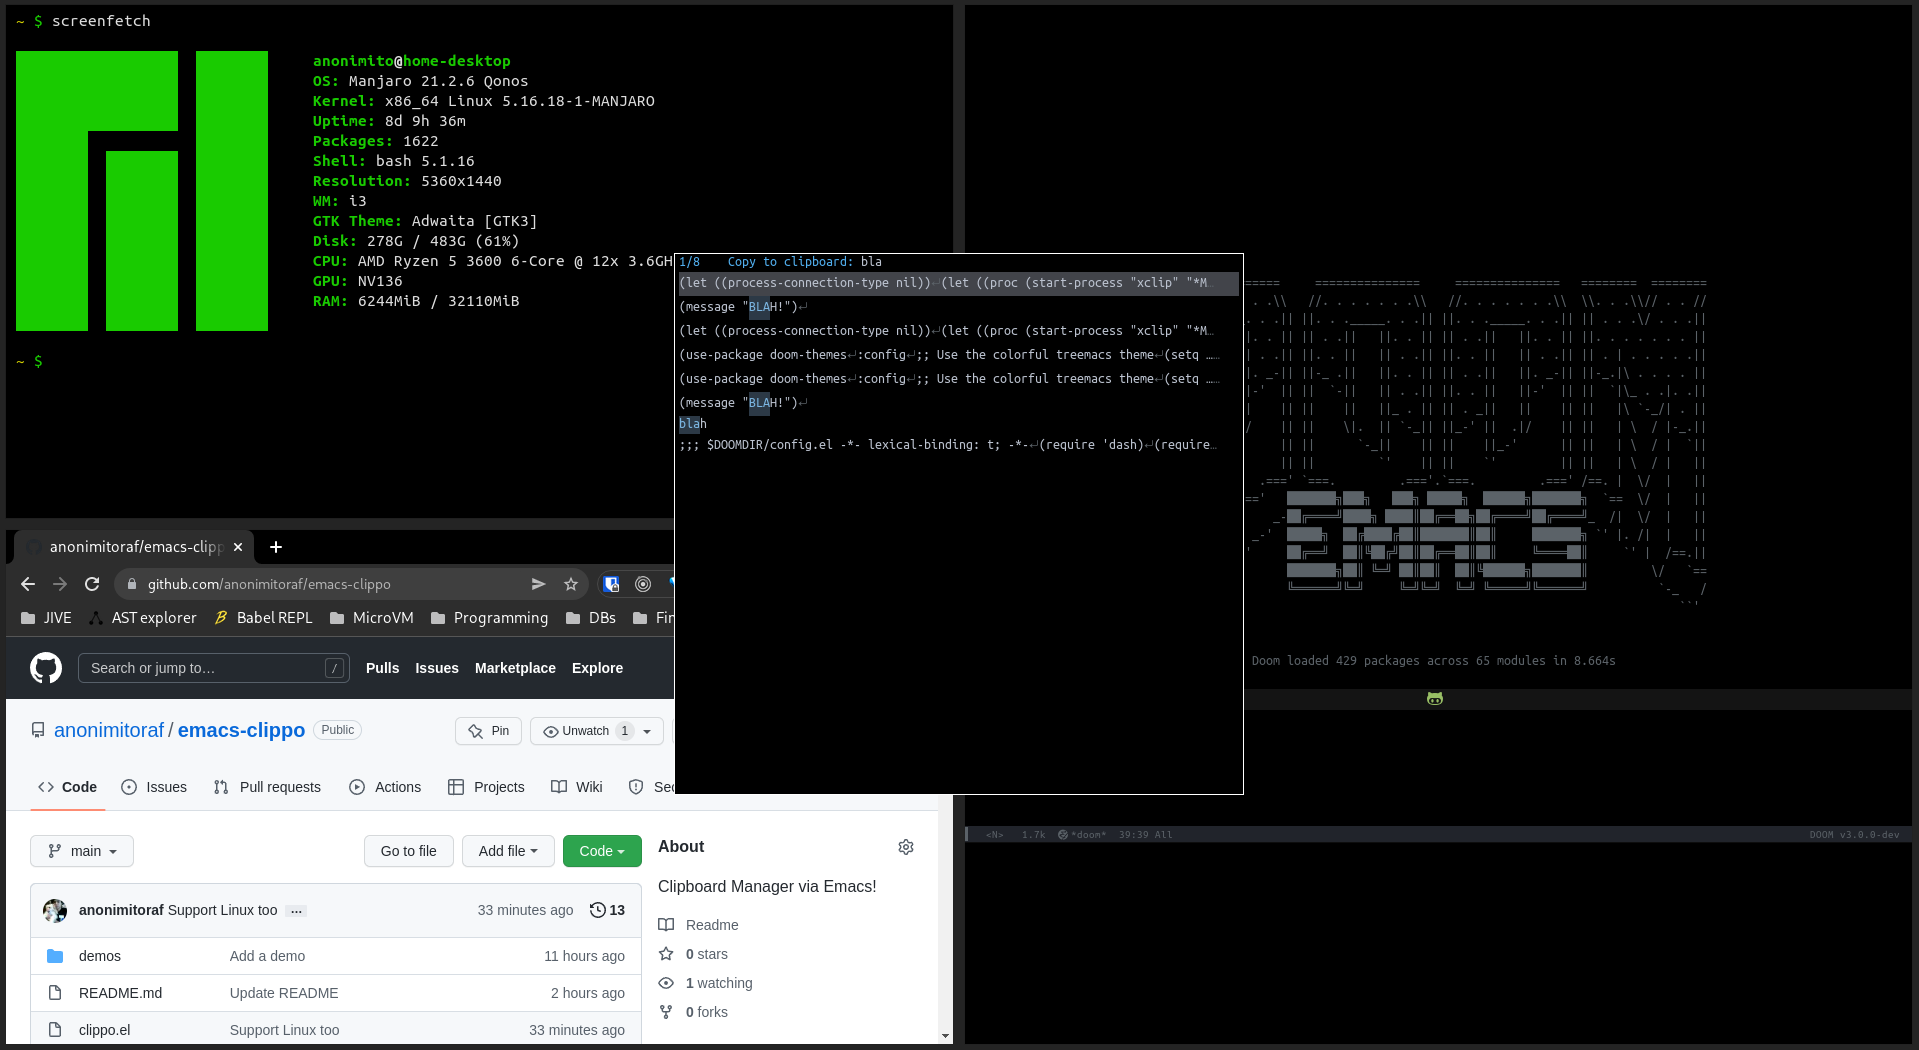Click the GitHub Octocat logo
This screenshot has width=1919, height=1050.
coord(46,668)
